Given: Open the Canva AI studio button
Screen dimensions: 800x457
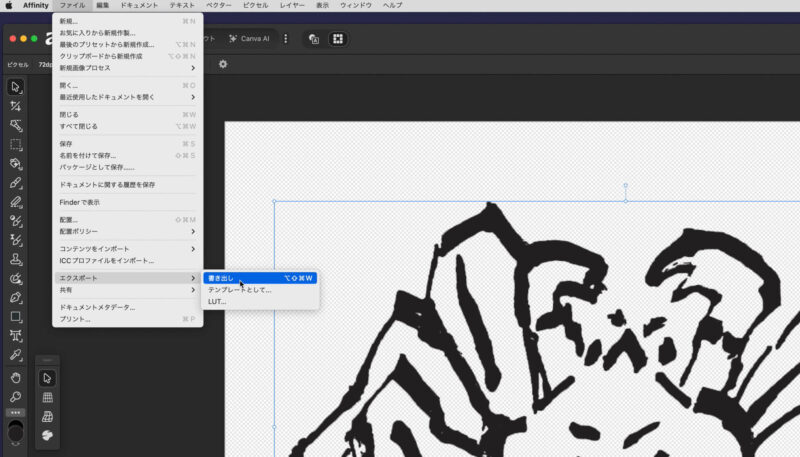Looking at the screenshot, I should pyautogui.click(x=249, y=39).
